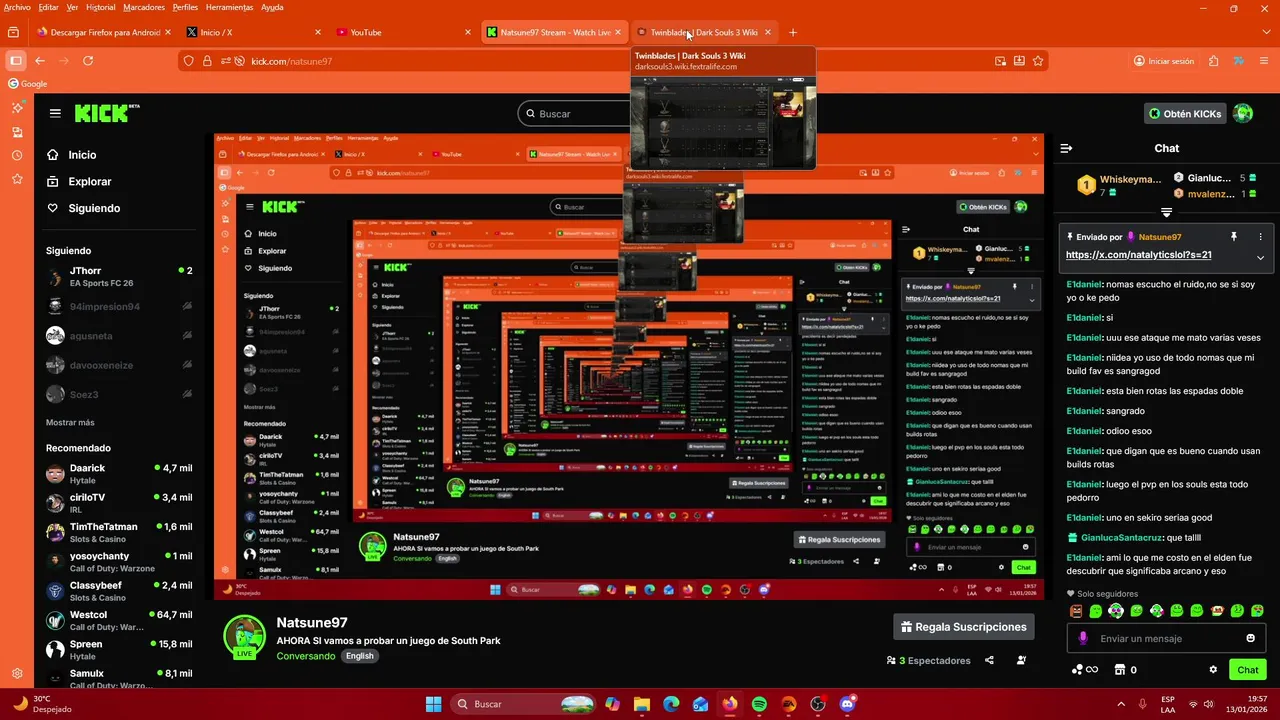Open the Herramientas menu
The width and height of the screenshot is (1280, 720).
(x=229, y=7)
